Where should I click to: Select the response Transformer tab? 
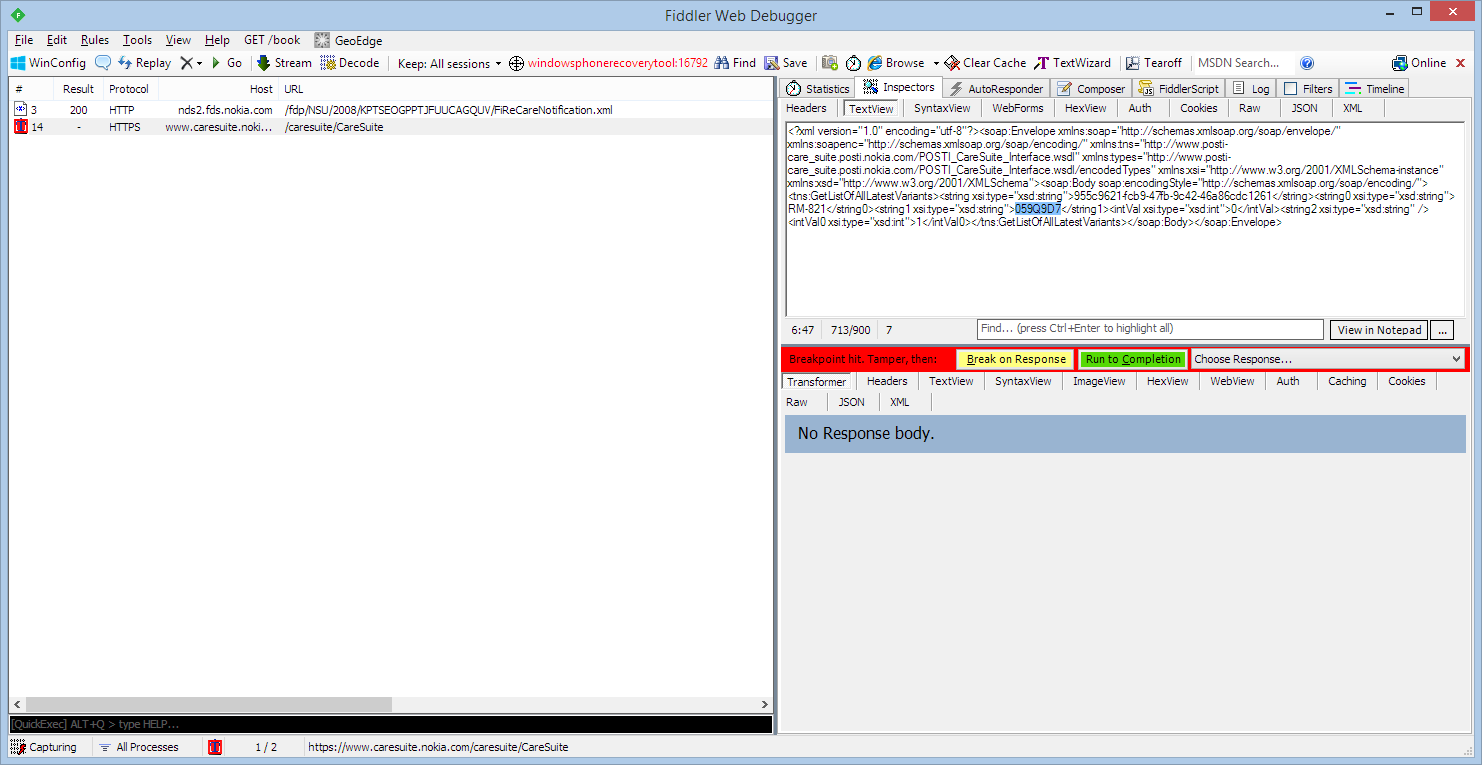tap(816, 381)
